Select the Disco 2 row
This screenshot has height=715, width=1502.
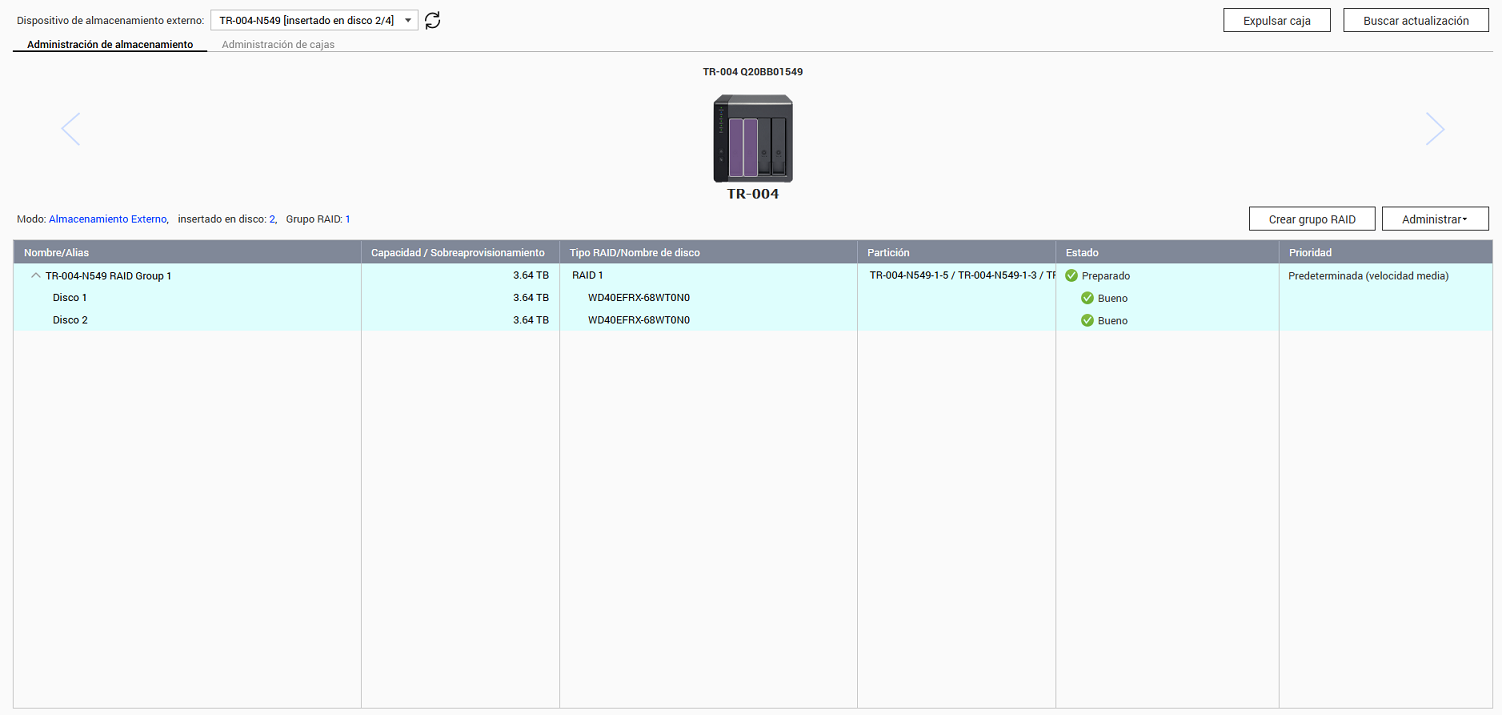coord(70,321)
